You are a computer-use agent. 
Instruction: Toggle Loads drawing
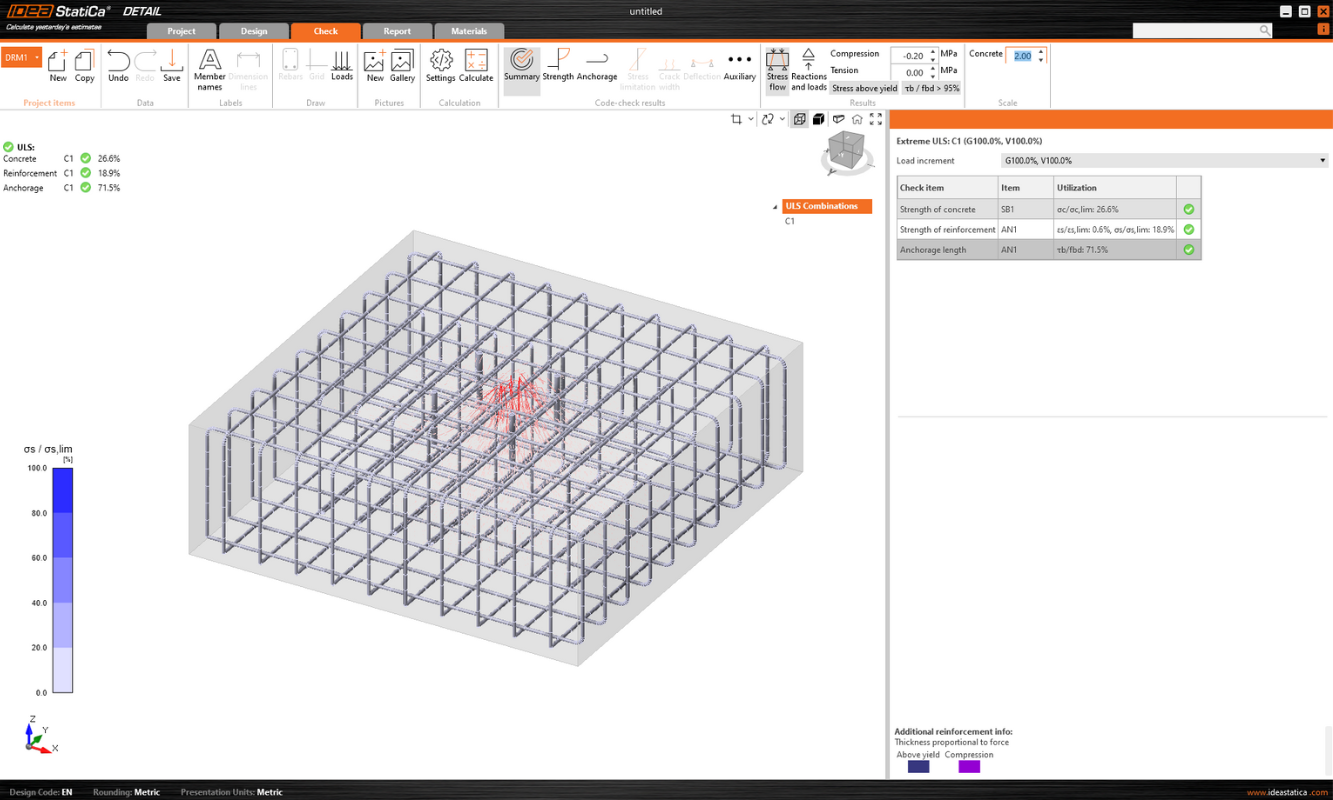click(x=342, y=66)
